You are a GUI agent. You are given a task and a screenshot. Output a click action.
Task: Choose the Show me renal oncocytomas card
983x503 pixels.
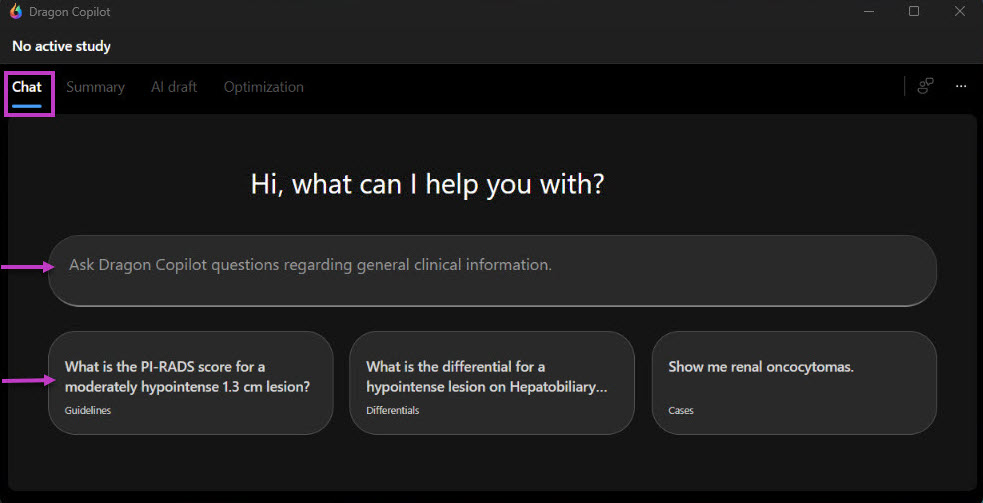794,383
